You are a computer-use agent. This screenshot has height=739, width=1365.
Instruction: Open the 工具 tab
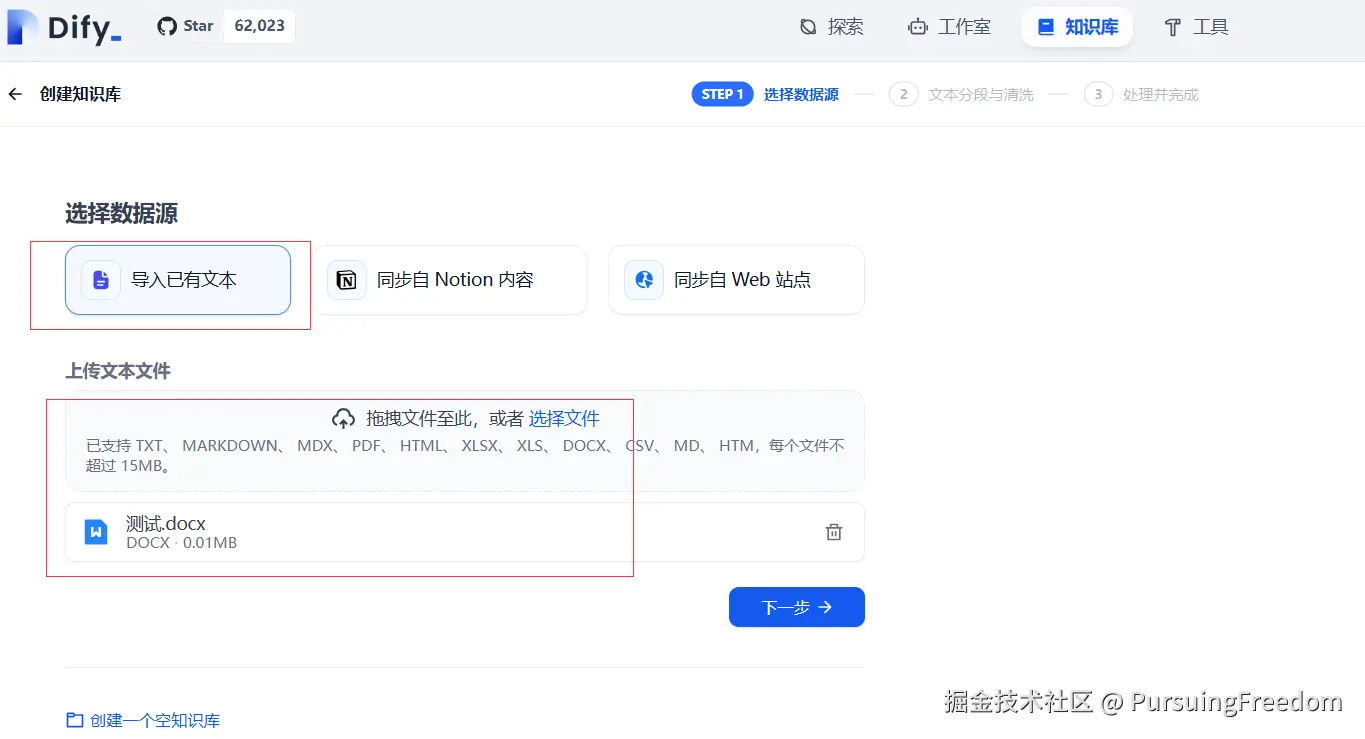[x=1196, y=27]
